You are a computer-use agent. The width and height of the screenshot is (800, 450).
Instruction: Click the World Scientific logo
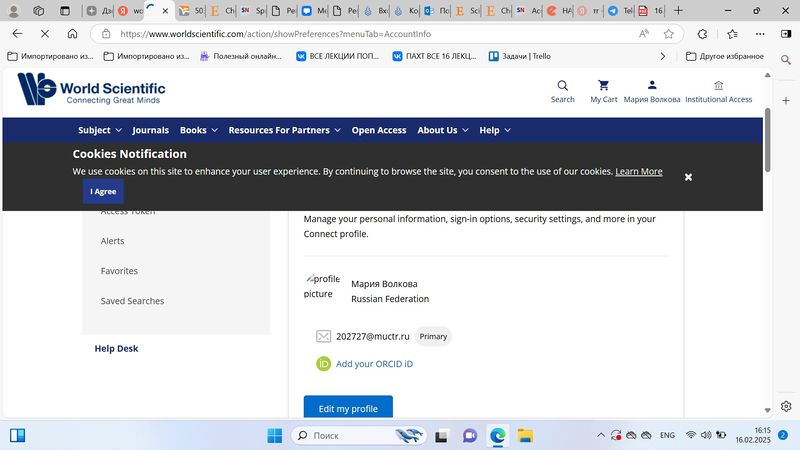(x=91, y=89)
